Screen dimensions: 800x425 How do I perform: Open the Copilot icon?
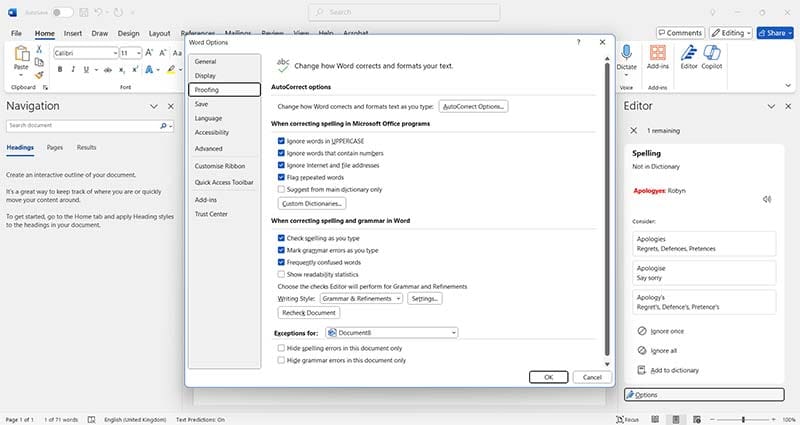pyautogui.click(x=712, y=53)
